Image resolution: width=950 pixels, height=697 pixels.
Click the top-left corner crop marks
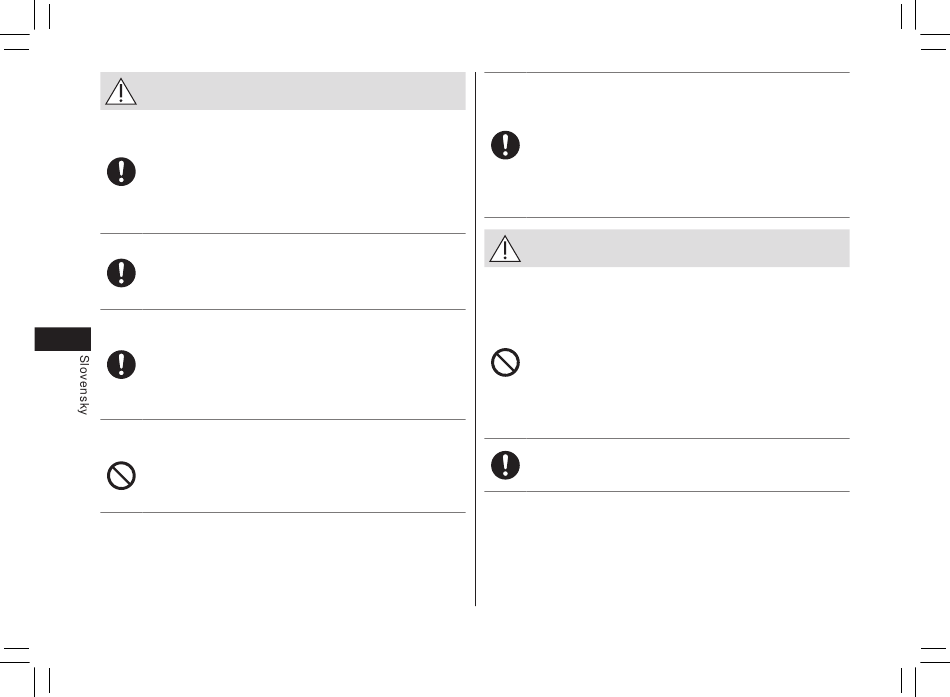point(25,24)
